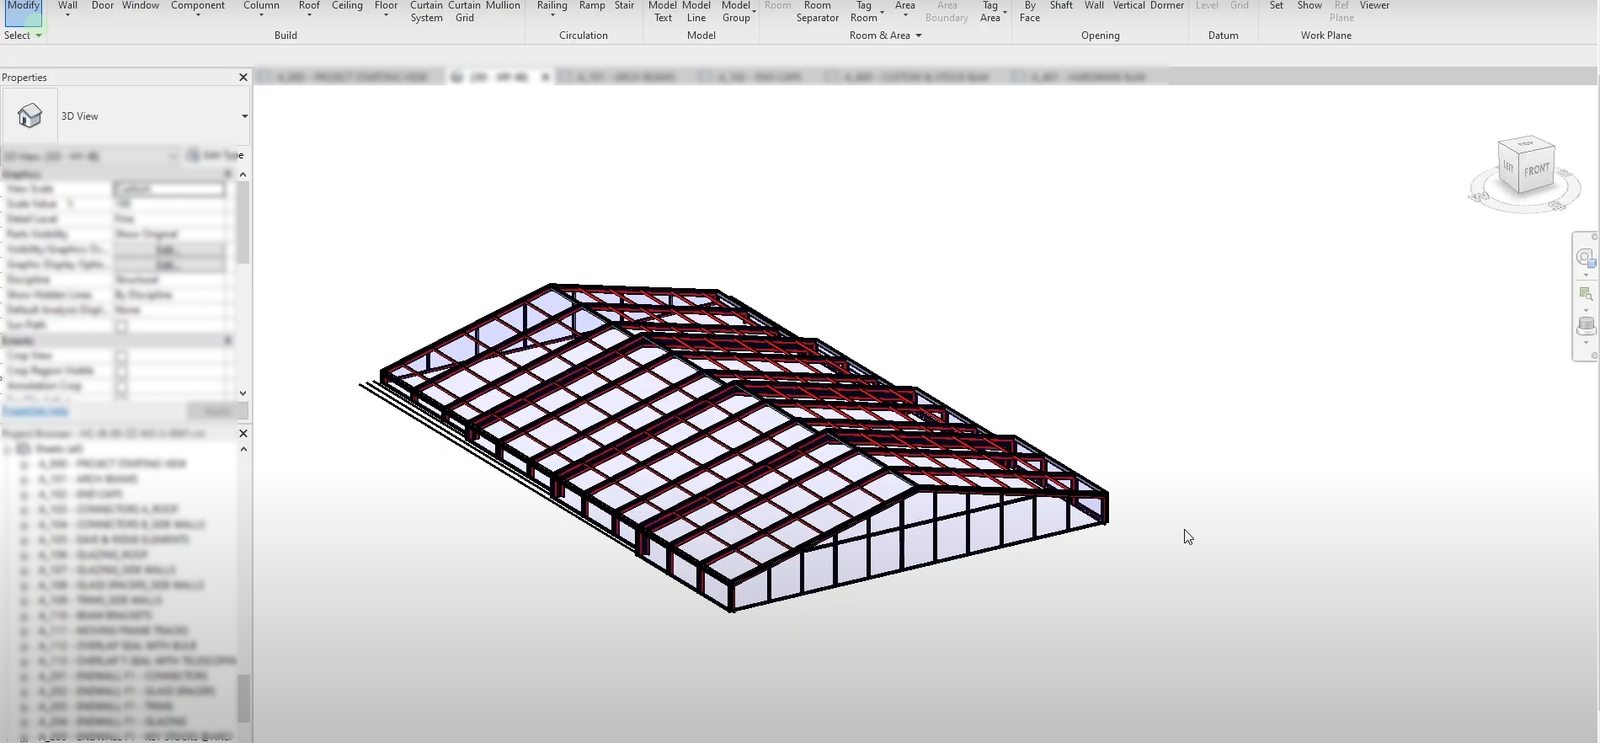Viewport: 1600px width, 743px height.
Task: Click the TOP face of the ViewCube
Action: (1526, 145)
